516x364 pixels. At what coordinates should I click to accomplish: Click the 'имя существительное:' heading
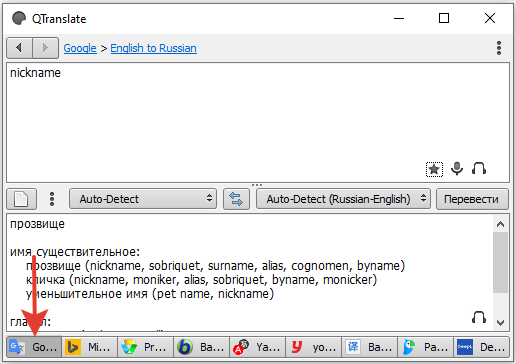coord(75,252)
